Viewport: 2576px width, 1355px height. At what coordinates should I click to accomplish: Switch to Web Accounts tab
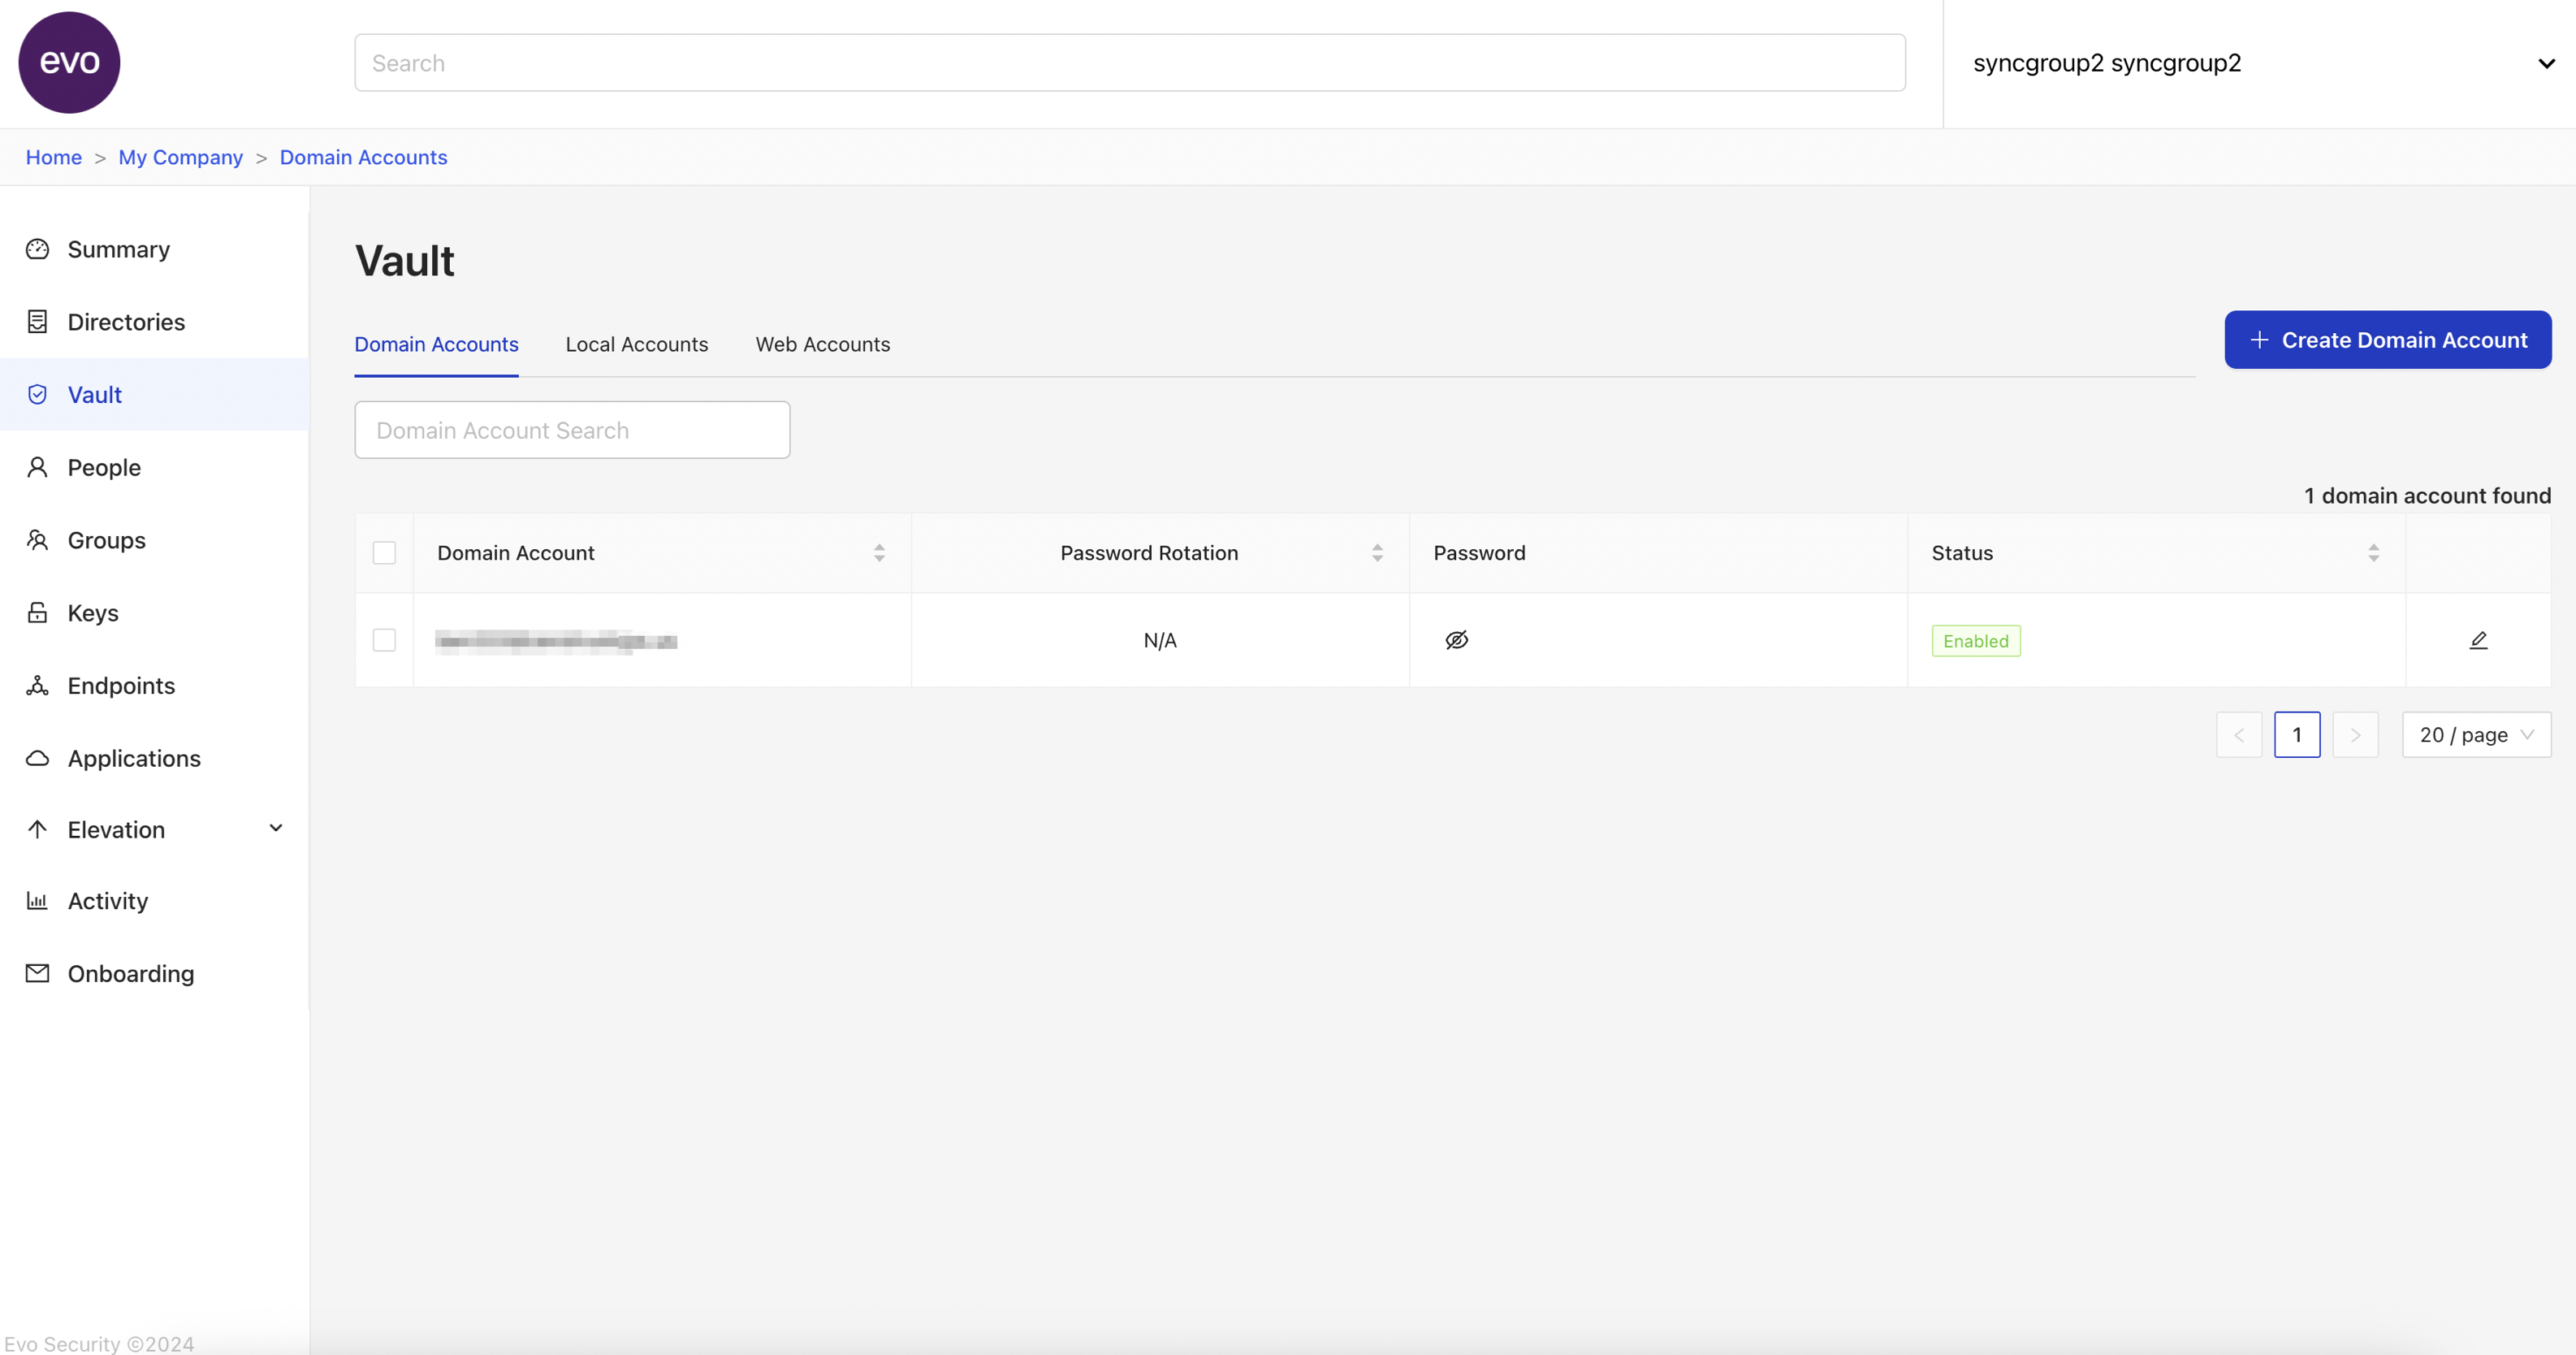822,344
